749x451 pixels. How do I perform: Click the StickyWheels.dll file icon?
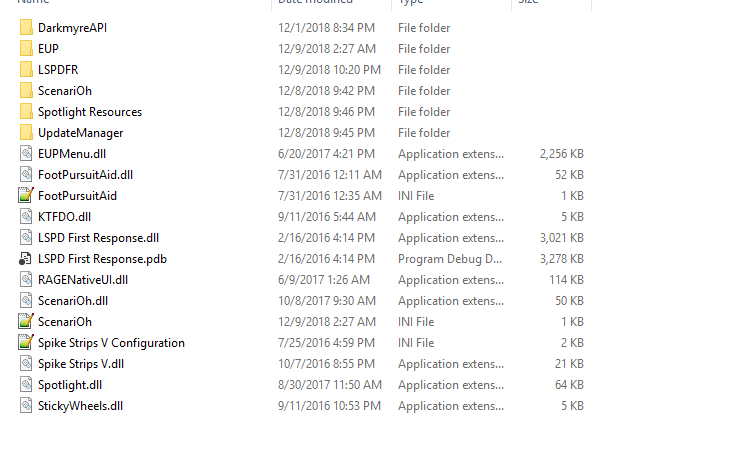pyautogui.click(x=26, y=406)
